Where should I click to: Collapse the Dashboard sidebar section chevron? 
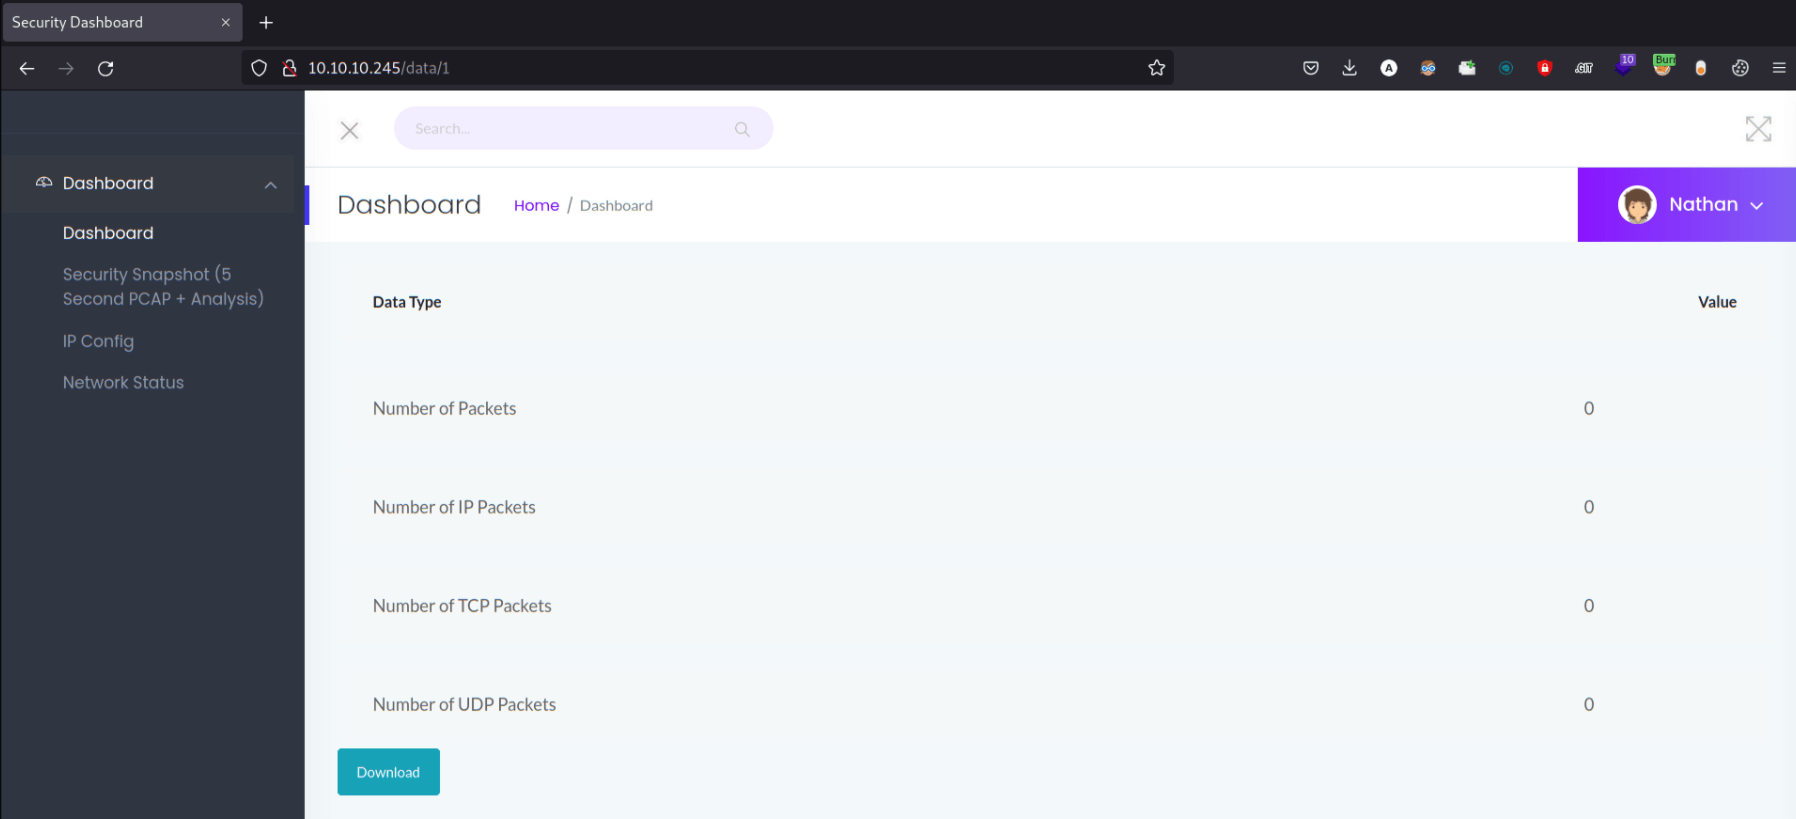click(x=270, y=185)
